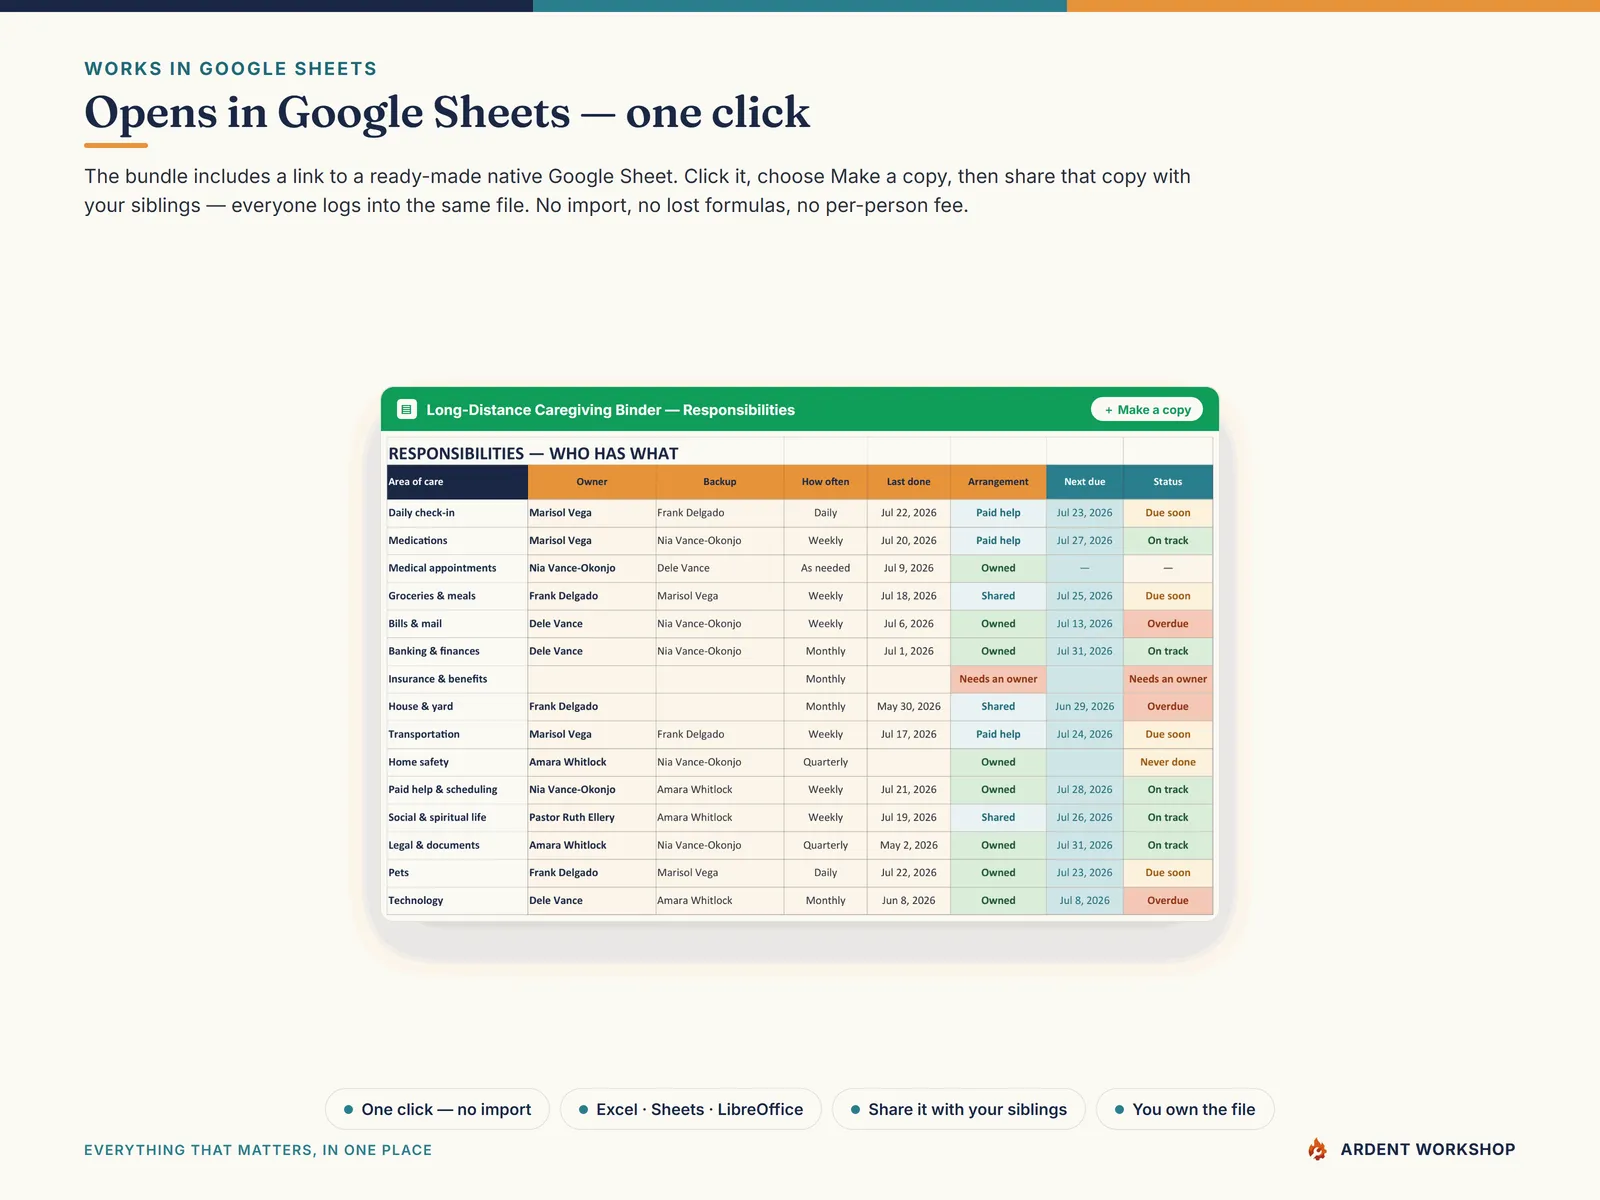Click Dele Vance backup in Medical appointments row
Image resolution: width=1600 pixels, height=1200 pixels.
point(720,568)
